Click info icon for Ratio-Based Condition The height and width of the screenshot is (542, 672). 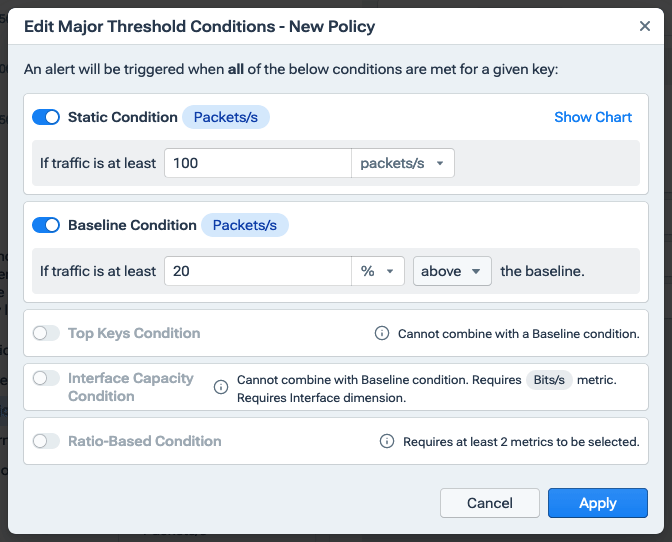(x=387, y=441)
